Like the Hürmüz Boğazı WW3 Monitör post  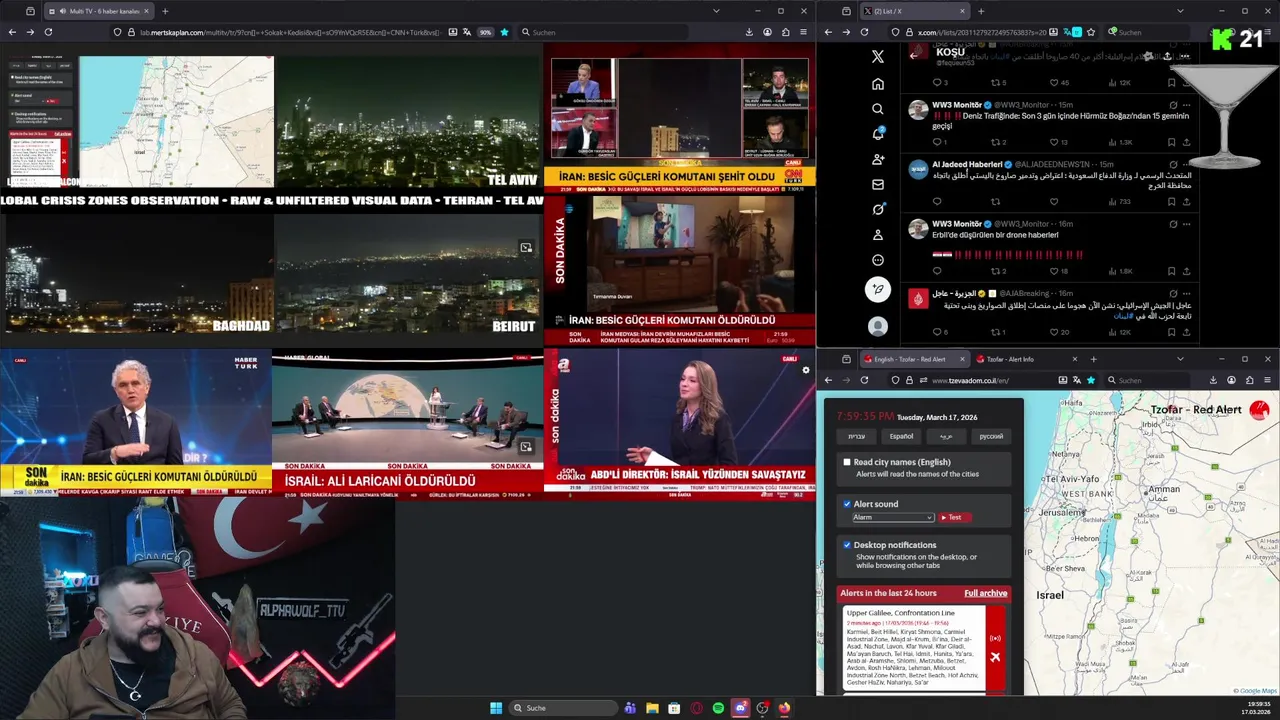pyautogui.click(x=1055, y=142)
